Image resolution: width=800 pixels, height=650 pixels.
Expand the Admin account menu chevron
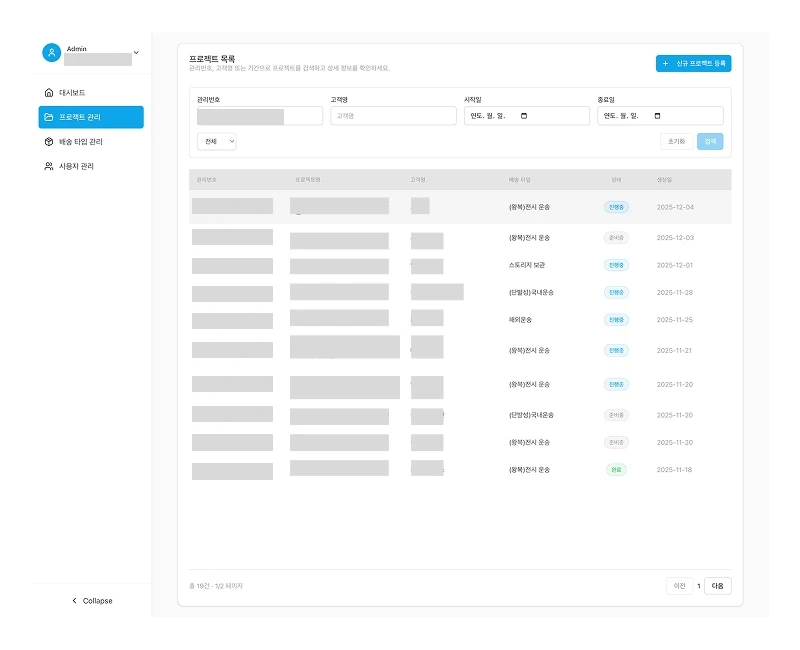click(136, 53)
